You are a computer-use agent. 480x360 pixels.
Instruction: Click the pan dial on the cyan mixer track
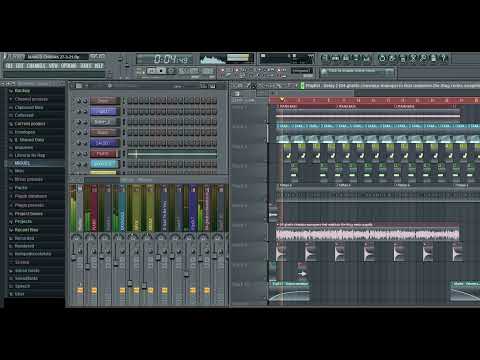119,238
